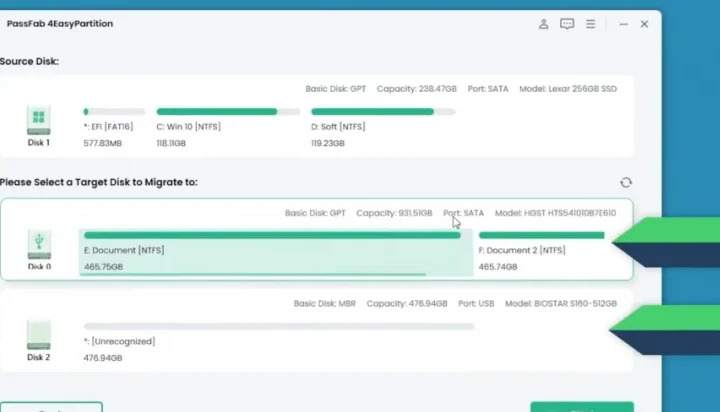The width and height of the screenshot is (720, 412).
Task: Click the Disk 2 drive icon
Action: click(x=39, y=335)
